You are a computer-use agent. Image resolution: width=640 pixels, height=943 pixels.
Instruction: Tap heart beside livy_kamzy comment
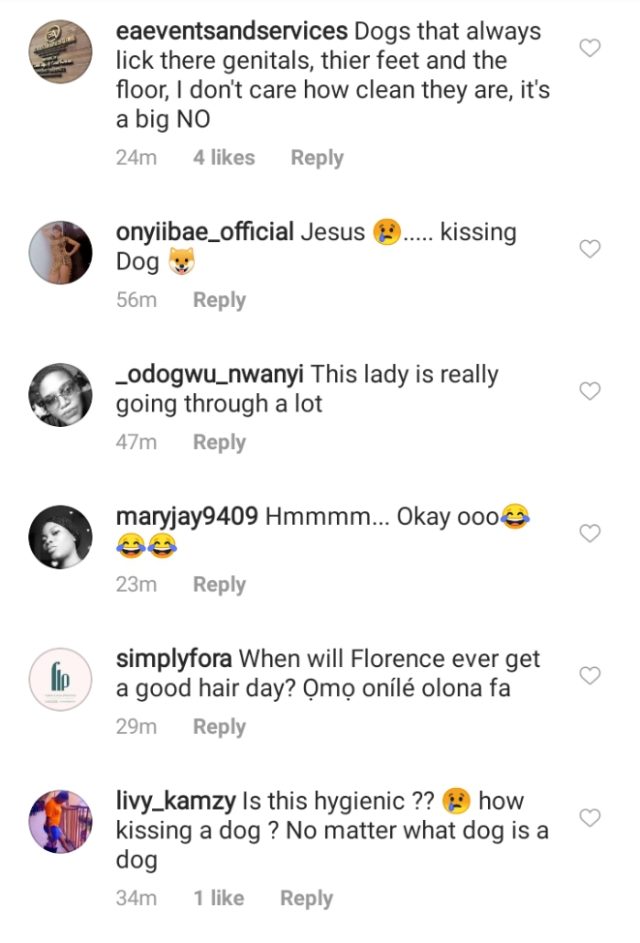coord(590,818)
